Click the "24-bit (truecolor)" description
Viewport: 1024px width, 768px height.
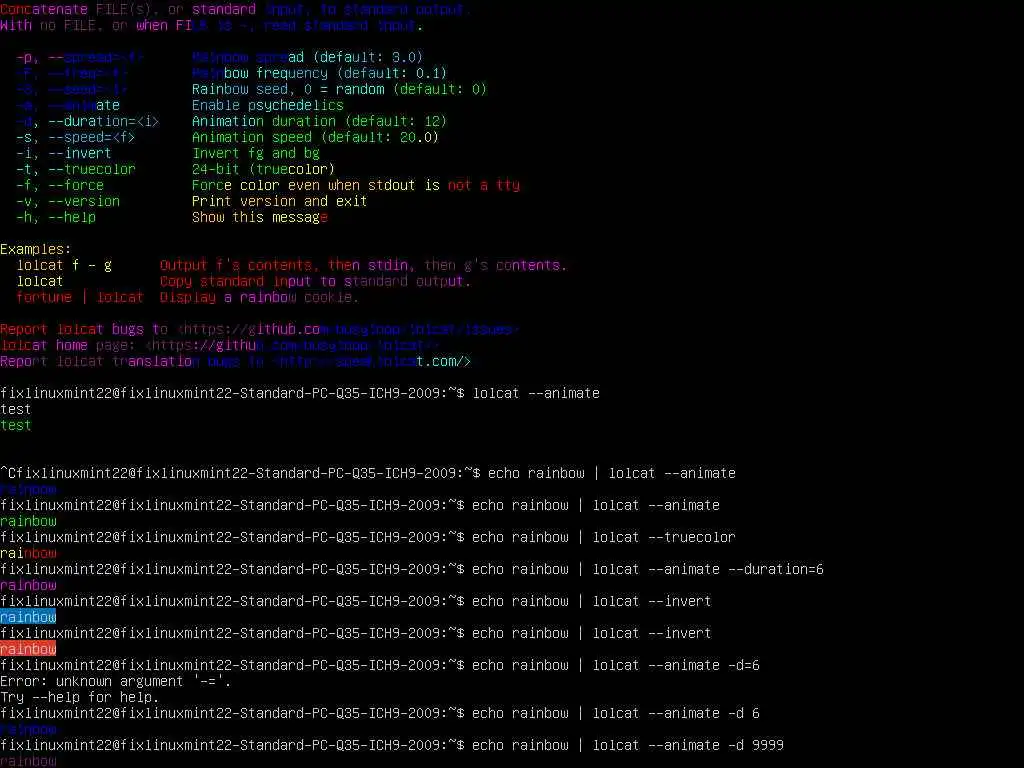coord(263,169)
